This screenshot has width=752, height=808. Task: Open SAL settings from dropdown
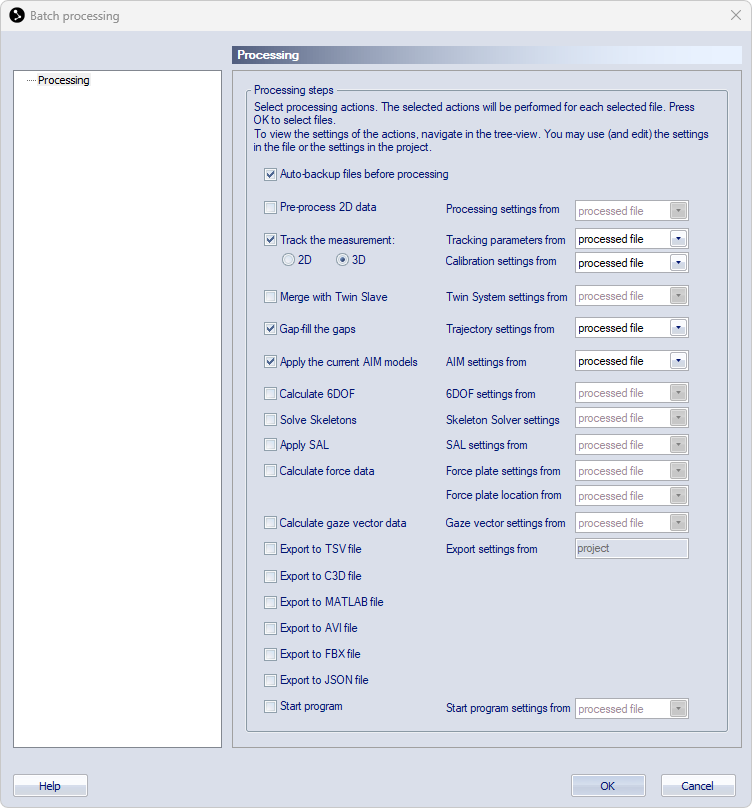click(x=631, y=445)
